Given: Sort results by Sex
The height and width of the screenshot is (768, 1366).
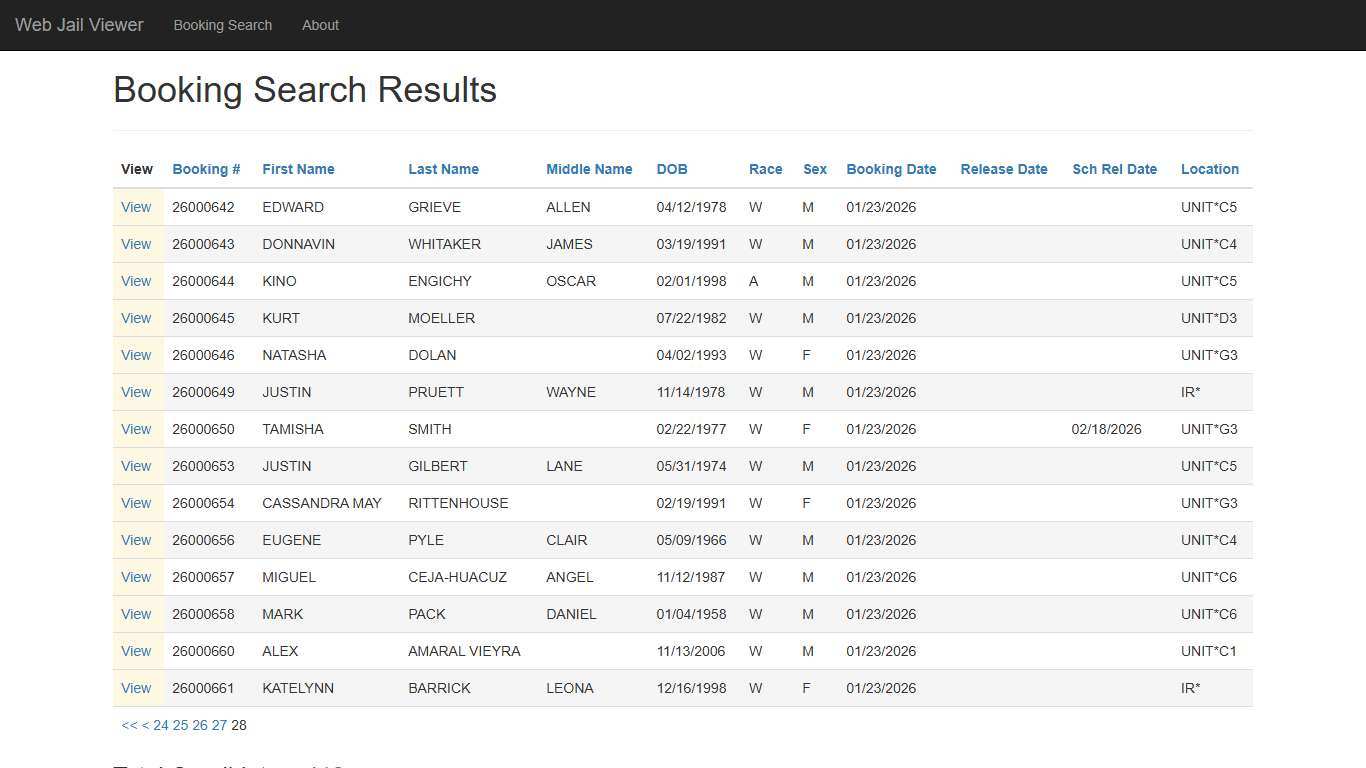Looking at the screenshot, I should 814,169.
